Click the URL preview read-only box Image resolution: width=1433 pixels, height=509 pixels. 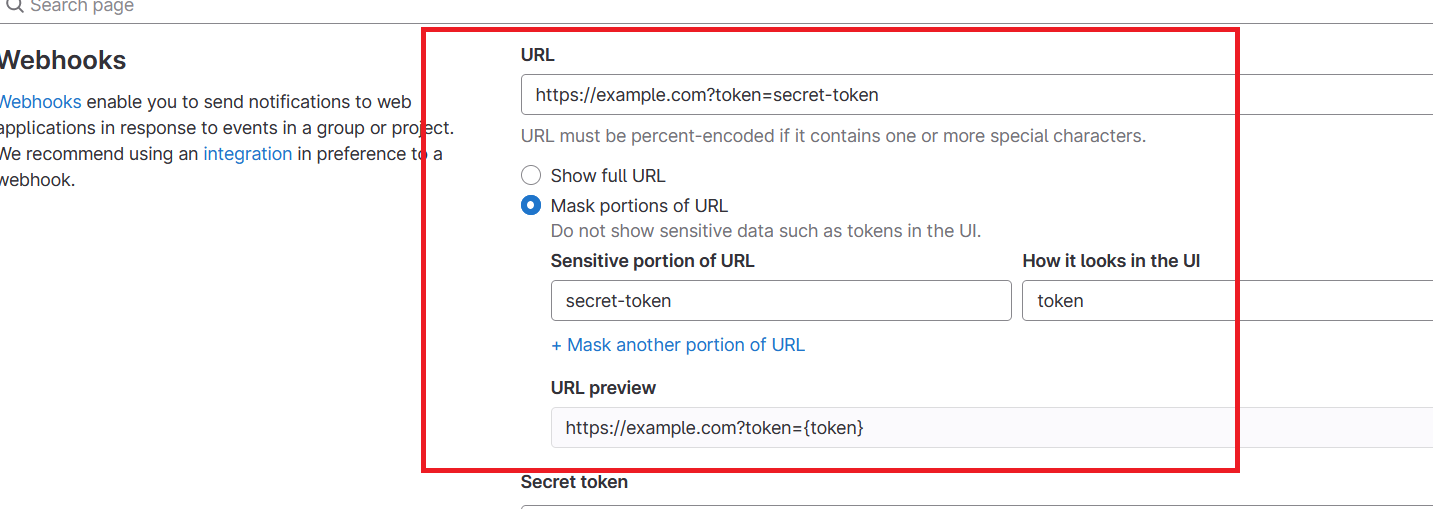pos(990,428)
